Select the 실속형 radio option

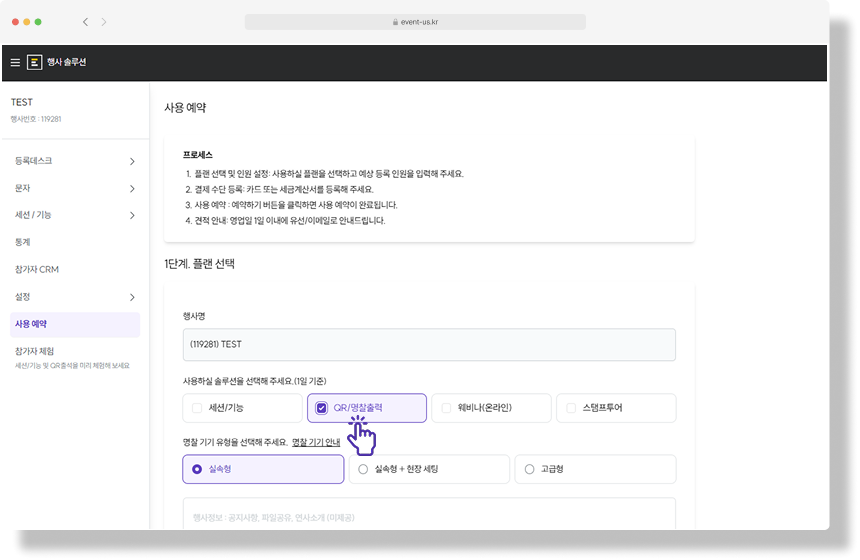pos(197,470)
